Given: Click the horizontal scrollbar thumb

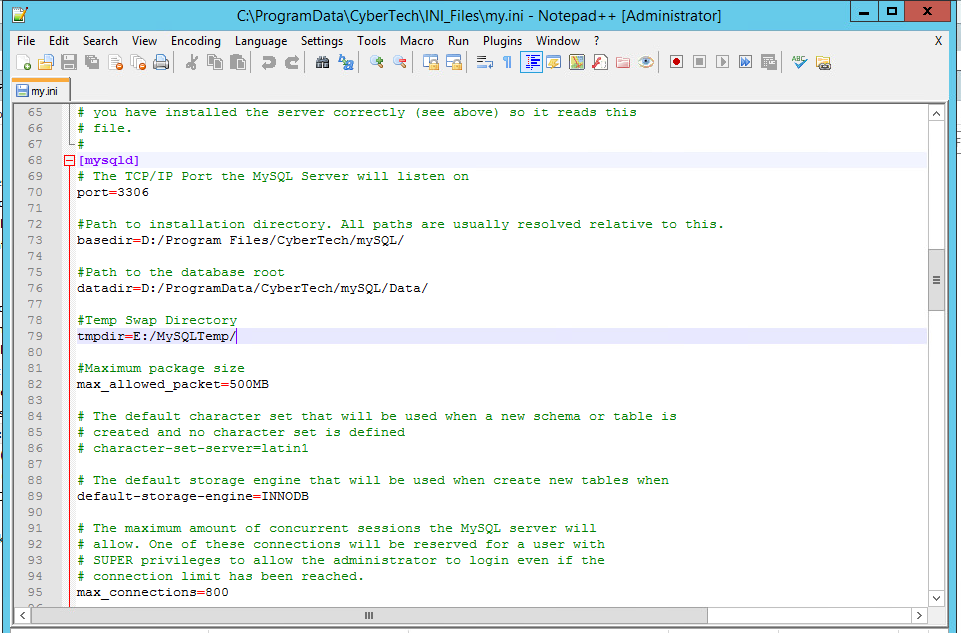Looking at the screenshot, I should click(369, 615).
